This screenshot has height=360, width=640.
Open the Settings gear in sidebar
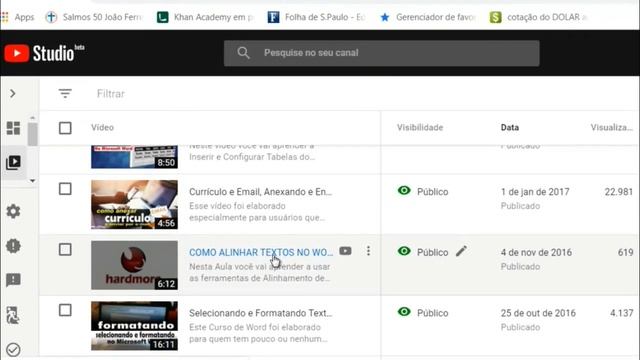click(13, 211)
